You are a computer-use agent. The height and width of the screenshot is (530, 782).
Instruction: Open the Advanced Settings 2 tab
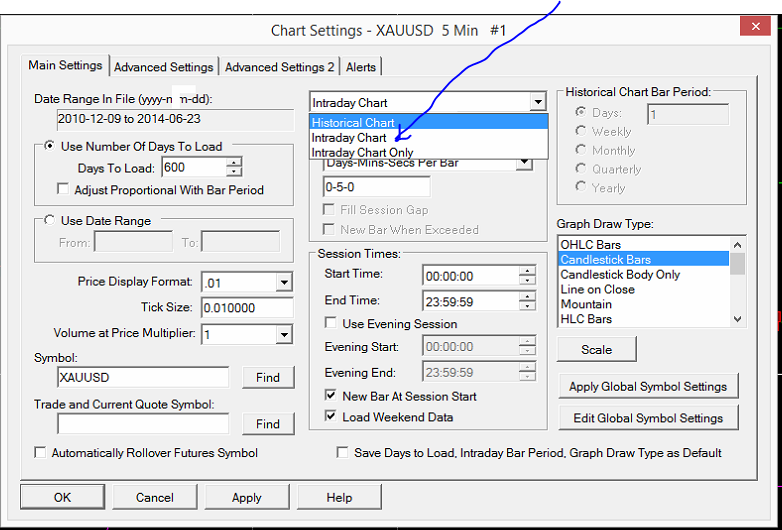[279, 67]
